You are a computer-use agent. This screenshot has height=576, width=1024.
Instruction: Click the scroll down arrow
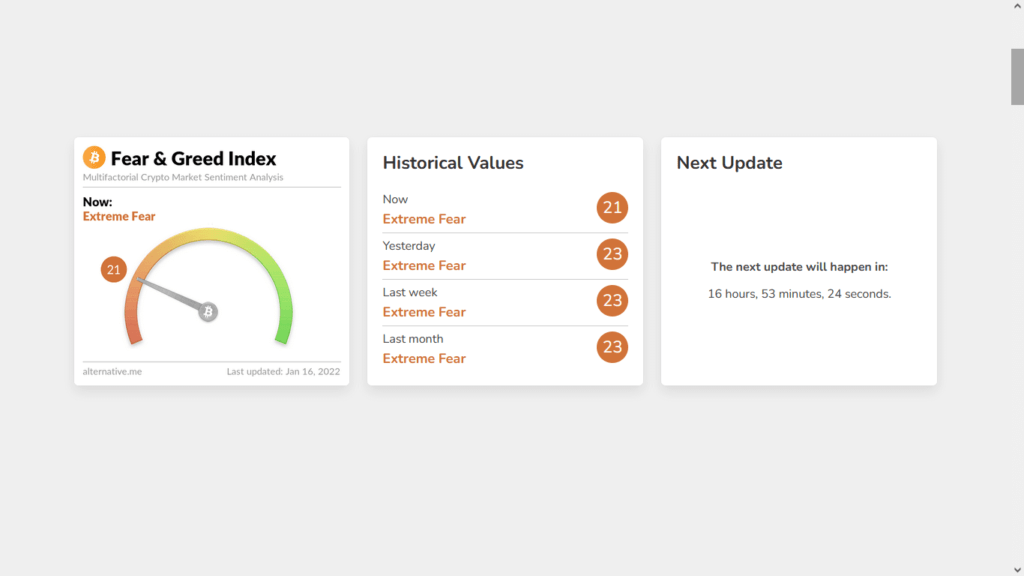point(1017,568)
